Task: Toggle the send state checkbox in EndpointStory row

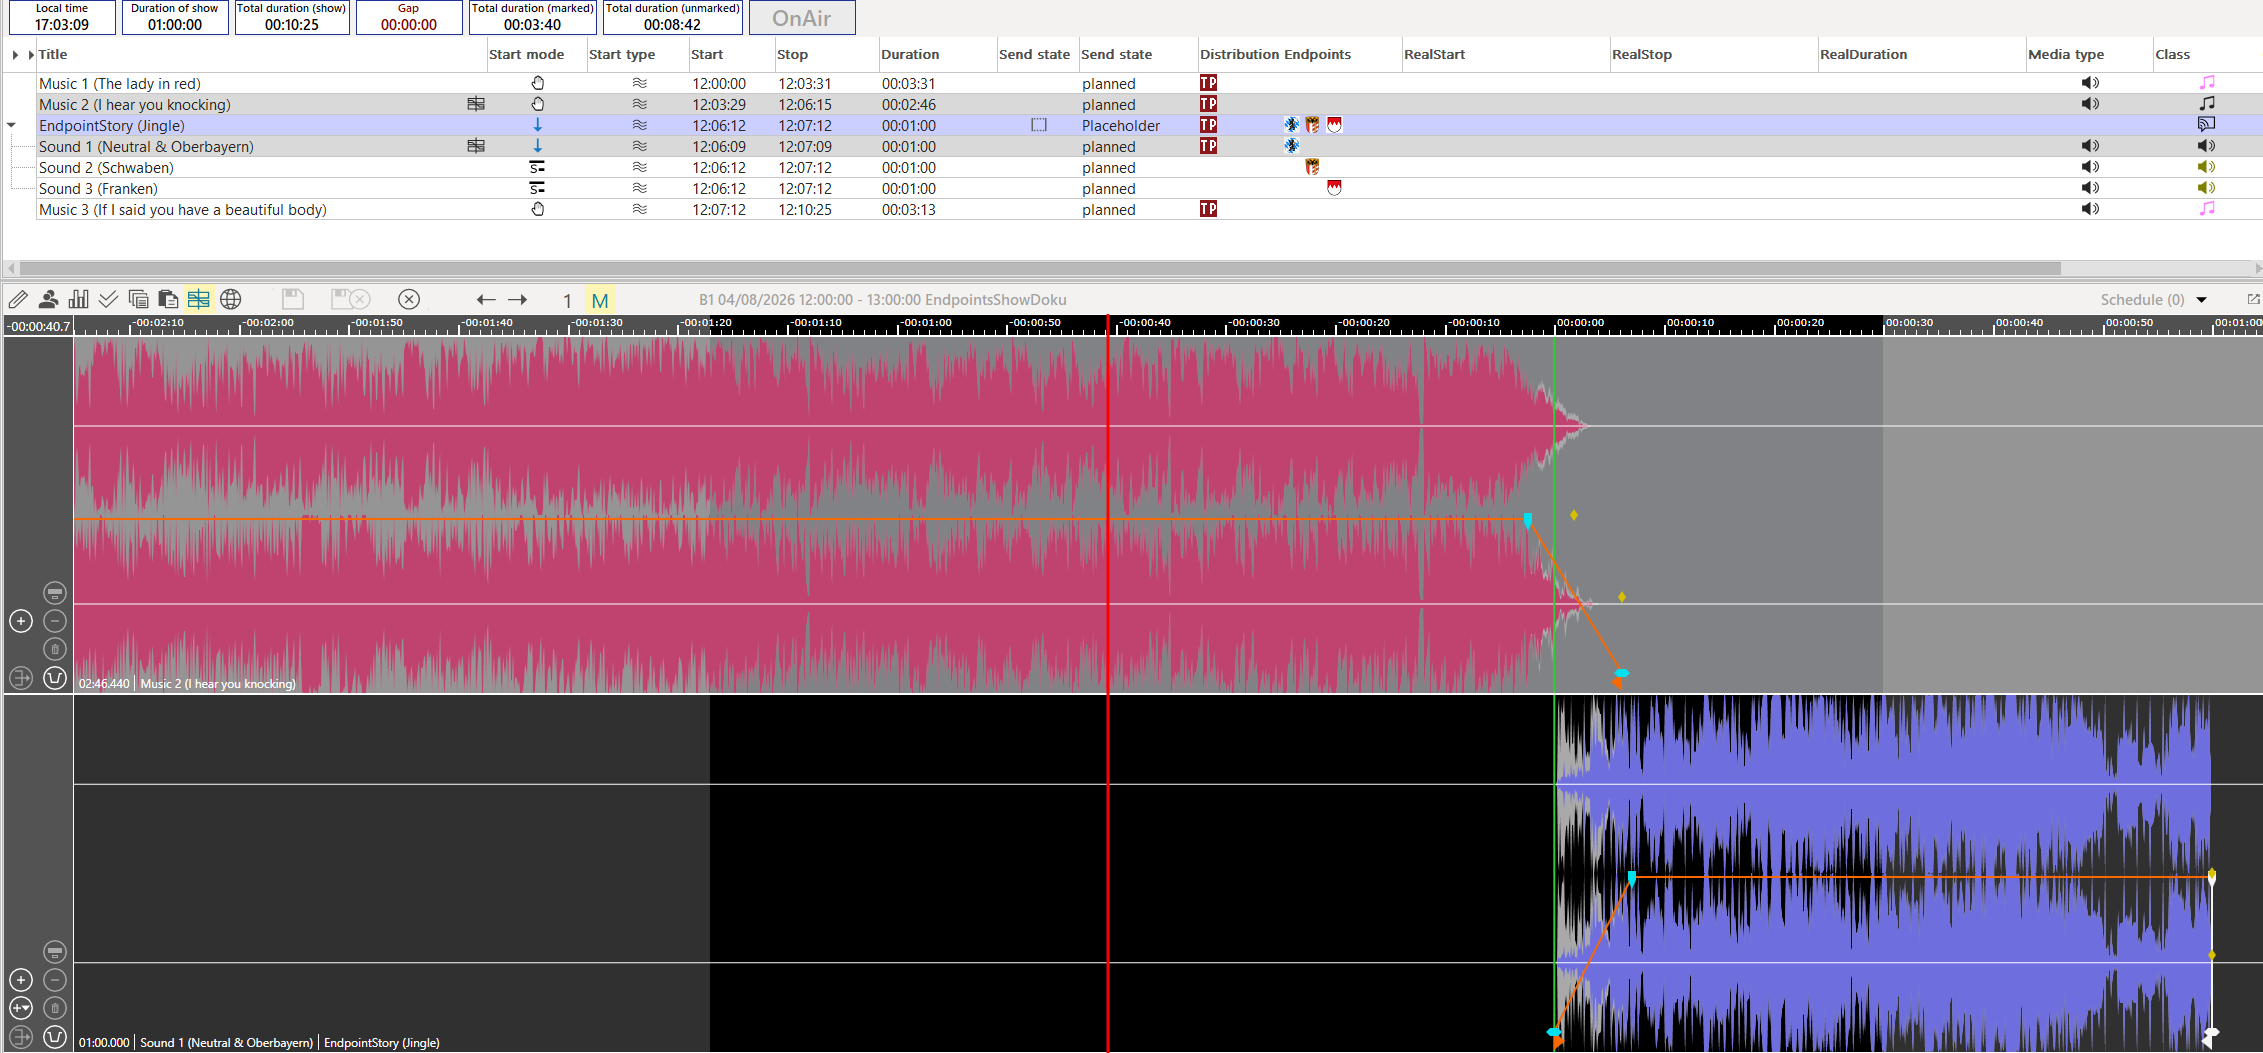Action: pyautogui.click(x=1039, y=125)
